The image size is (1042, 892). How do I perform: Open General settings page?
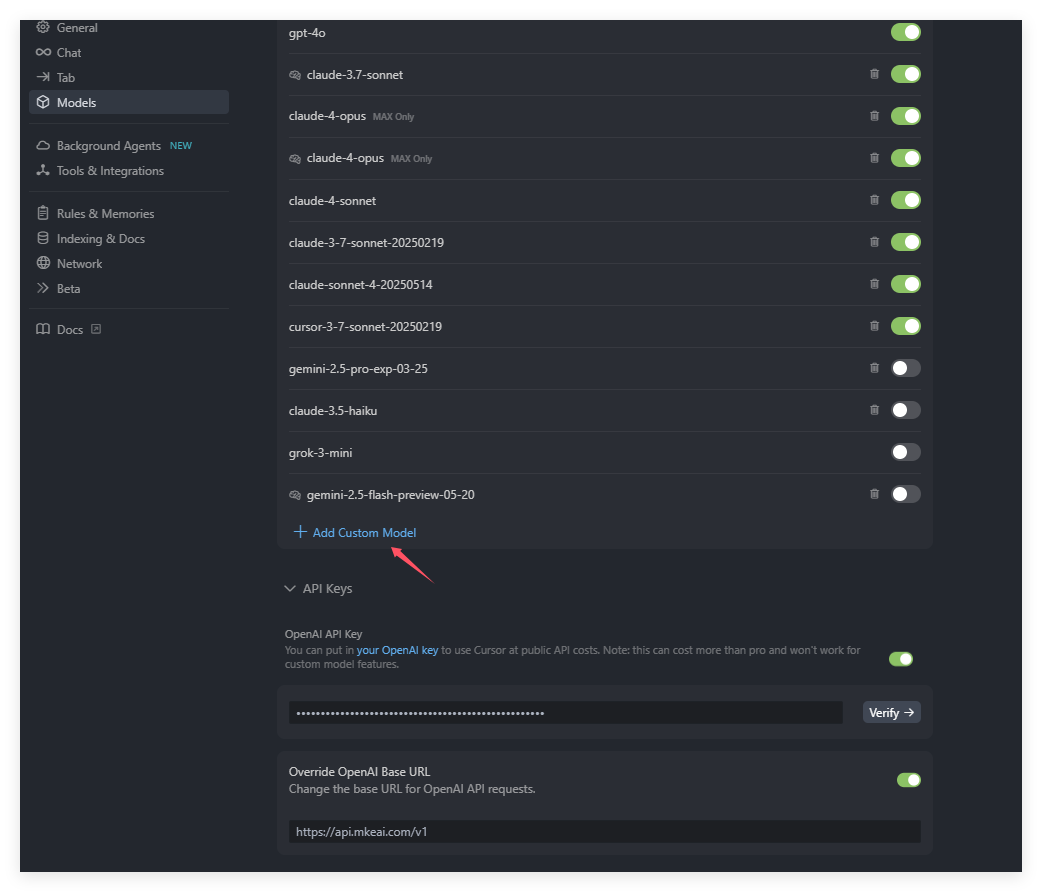pos(77,28)
